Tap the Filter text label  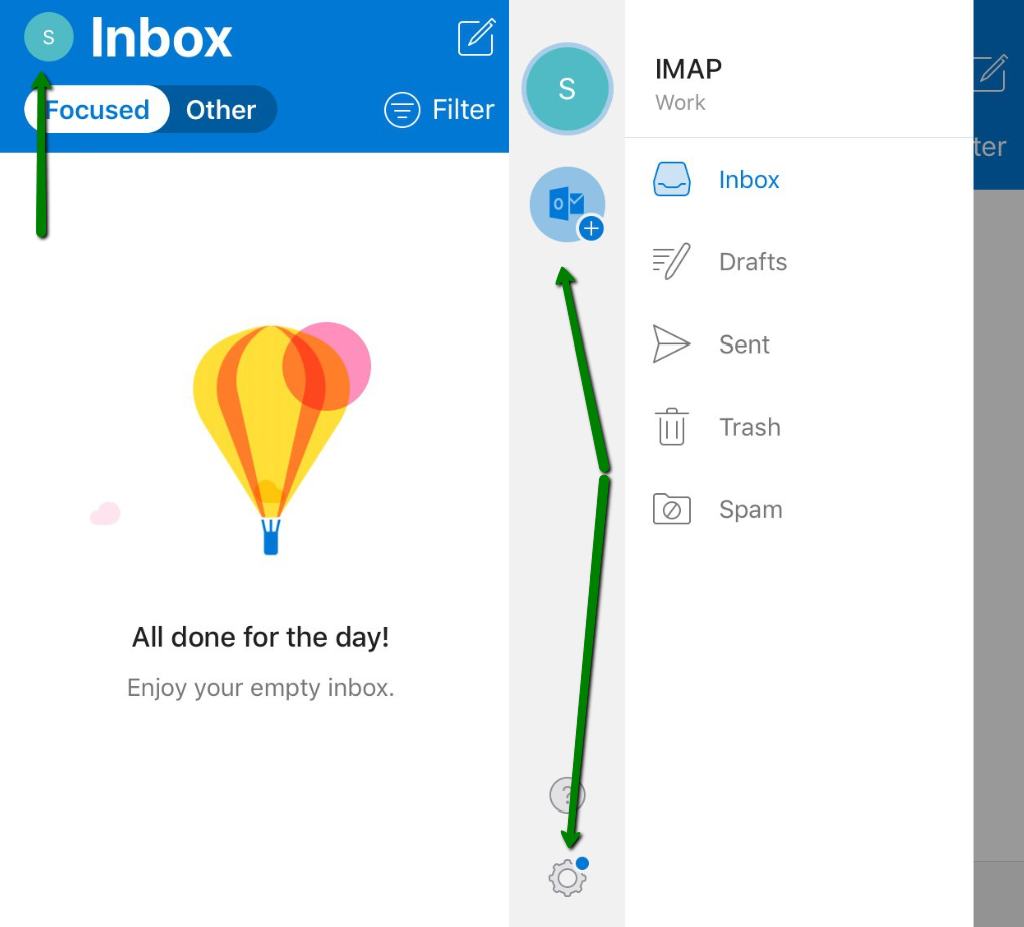coord(463,110)
